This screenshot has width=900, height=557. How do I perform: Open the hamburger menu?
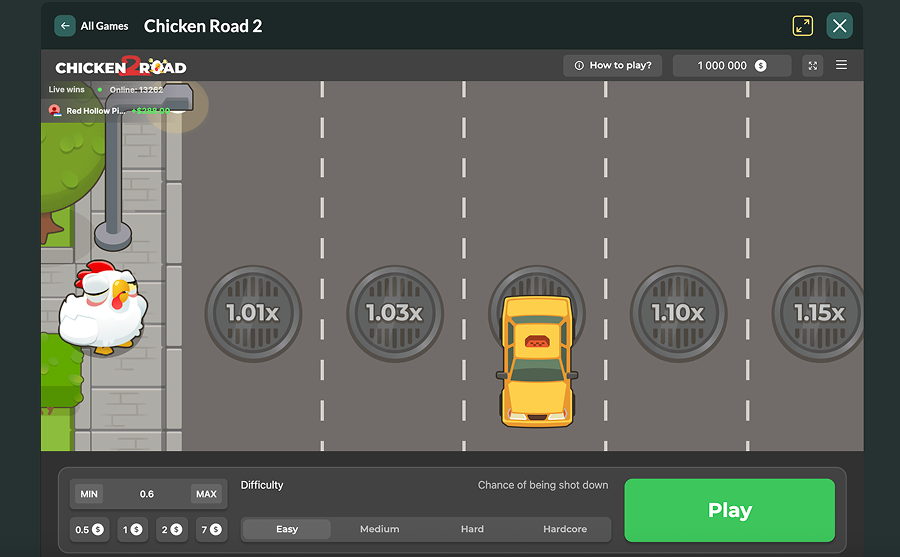(841, 65)
